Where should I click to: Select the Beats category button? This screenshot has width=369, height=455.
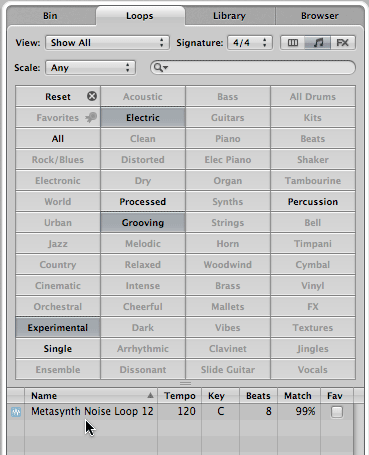point(313,138)
